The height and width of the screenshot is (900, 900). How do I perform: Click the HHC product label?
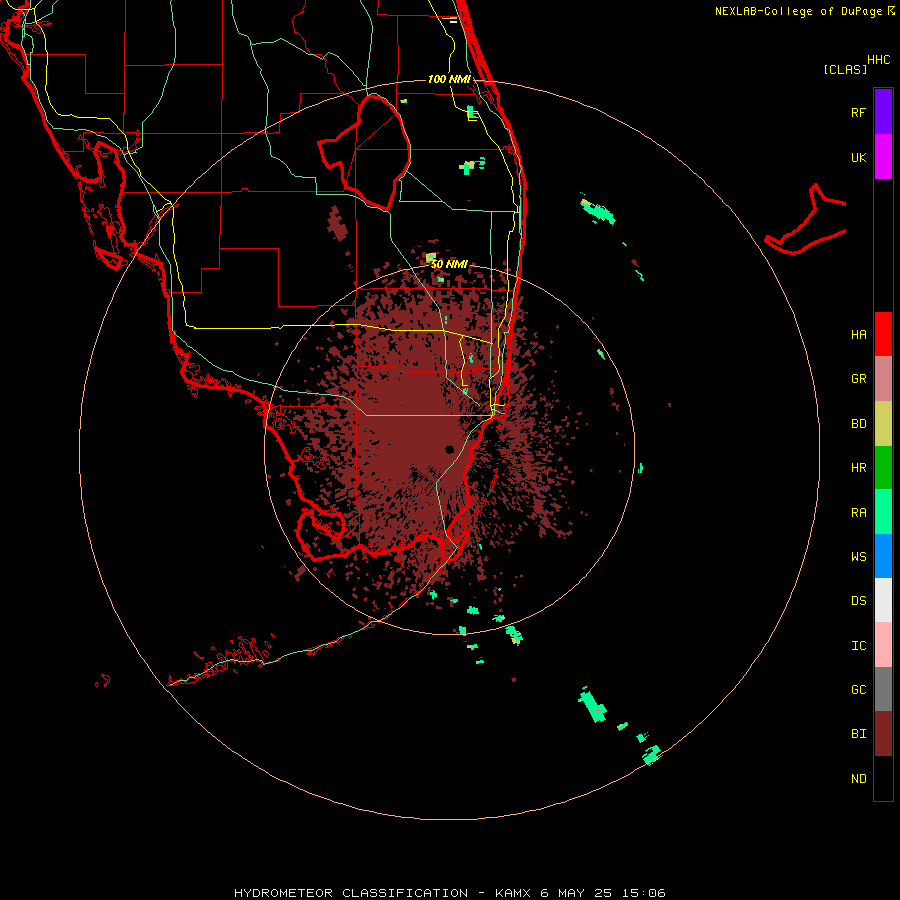[878, 60]
